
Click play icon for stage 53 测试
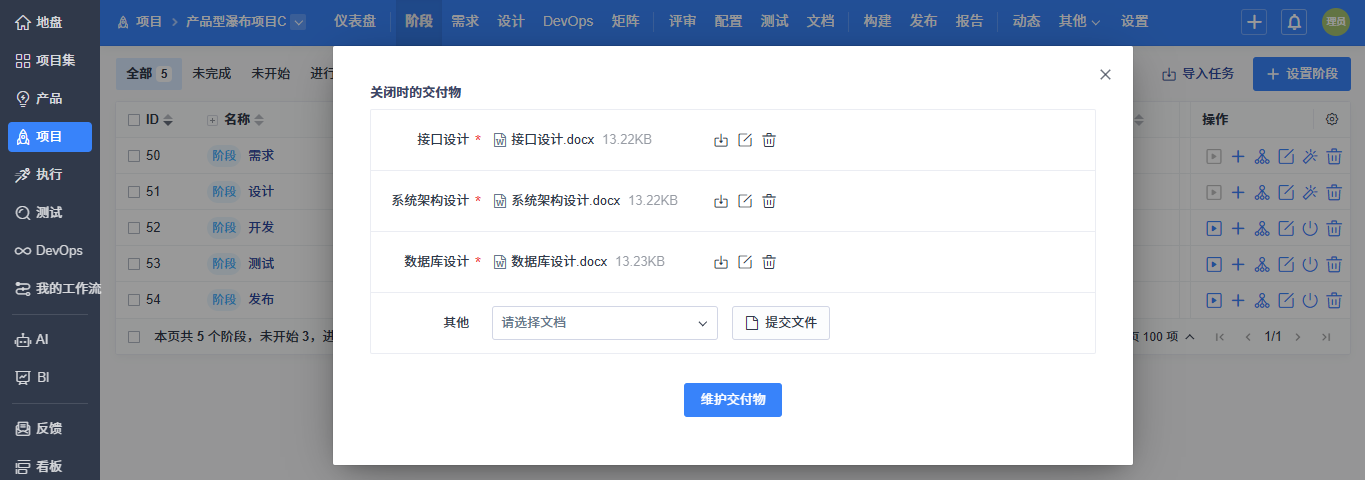click(x=1214, y=264)
